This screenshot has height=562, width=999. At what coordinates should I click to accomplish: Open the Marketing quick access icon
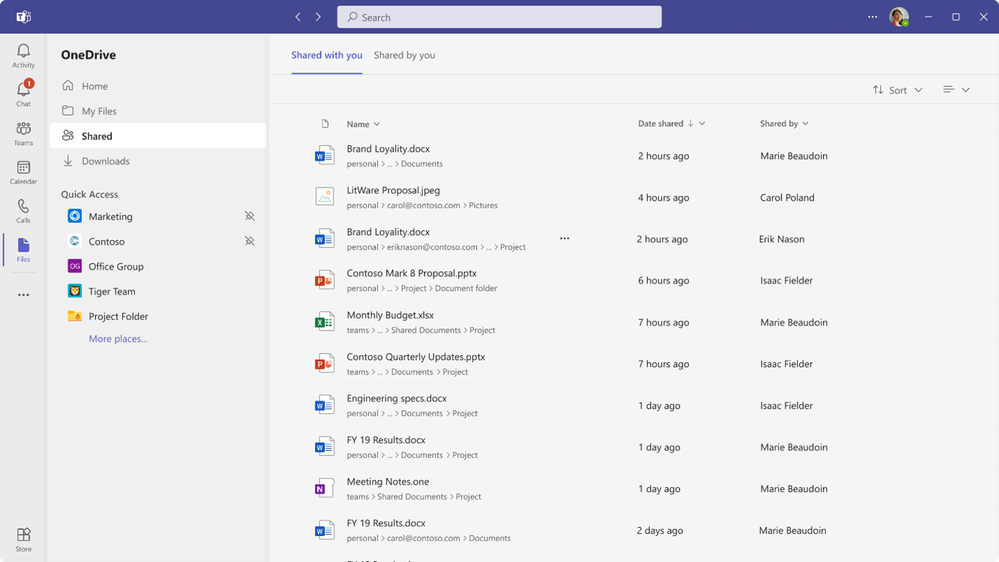click(x=75, y=216)
